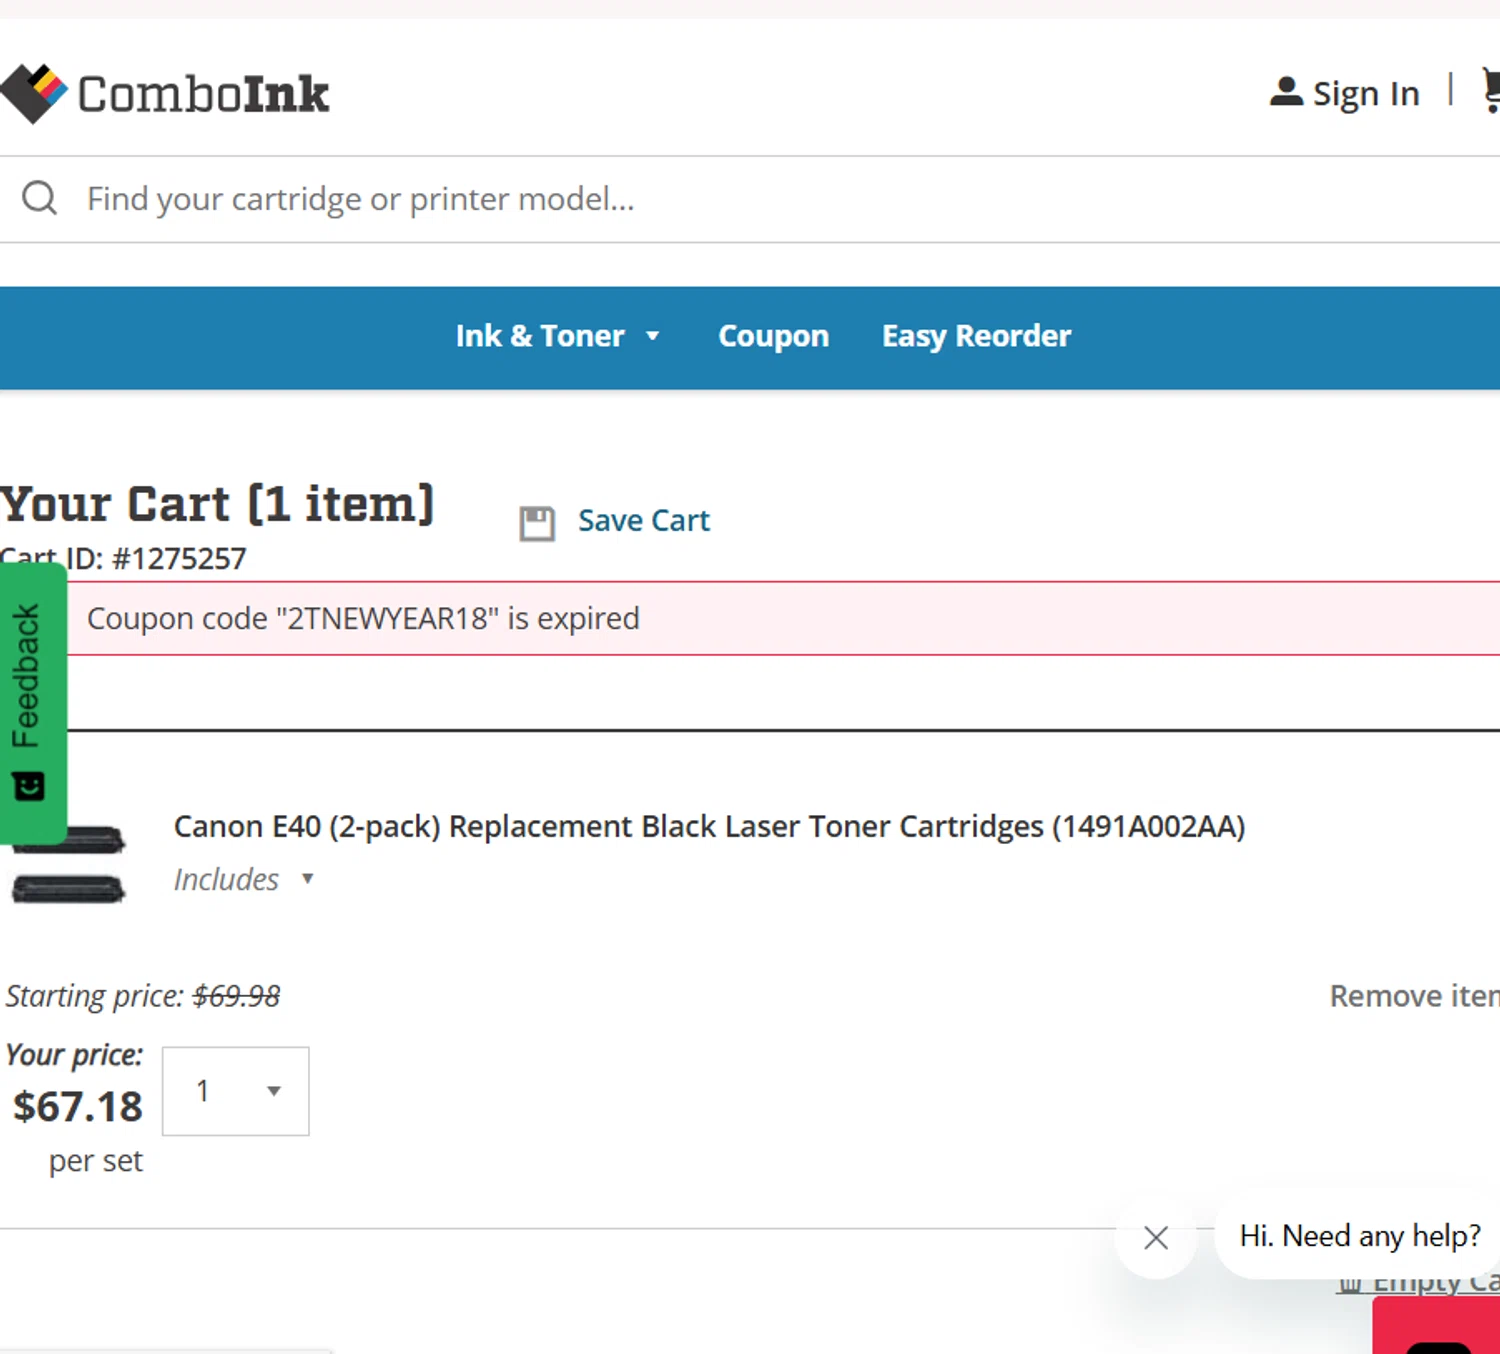Click the Remove item link

coord(1414,996)
